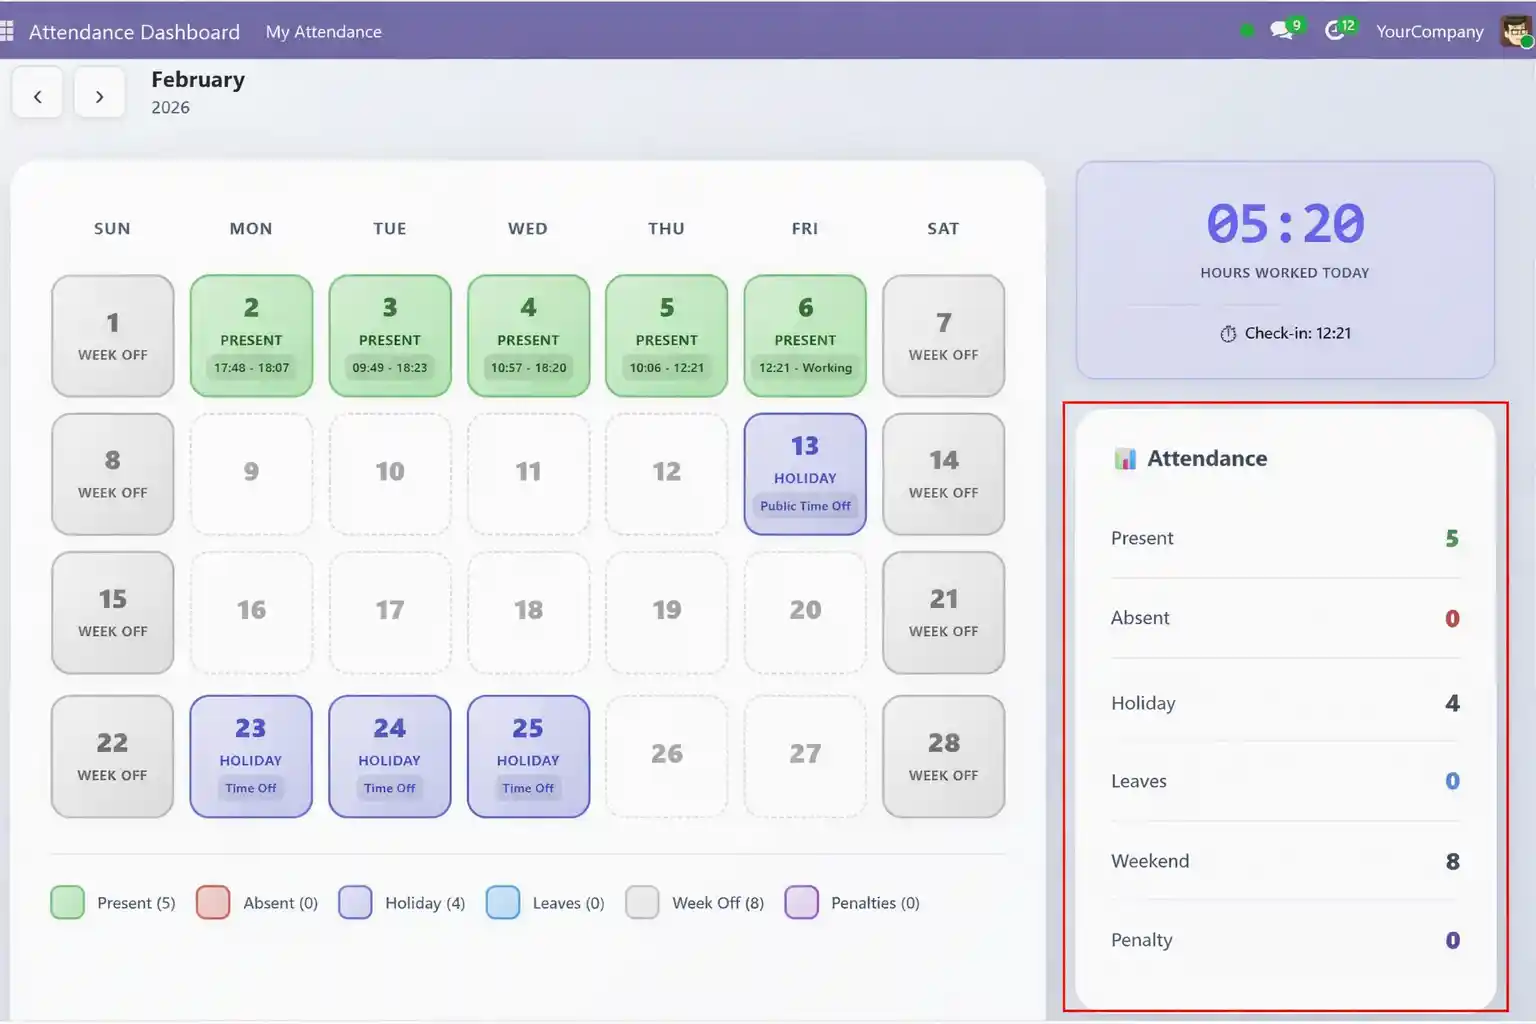Image resolution: width=1536 pixels, height=1024 pixels.
Task: Open the YourCompany company link
Action: coord(1429,31)
